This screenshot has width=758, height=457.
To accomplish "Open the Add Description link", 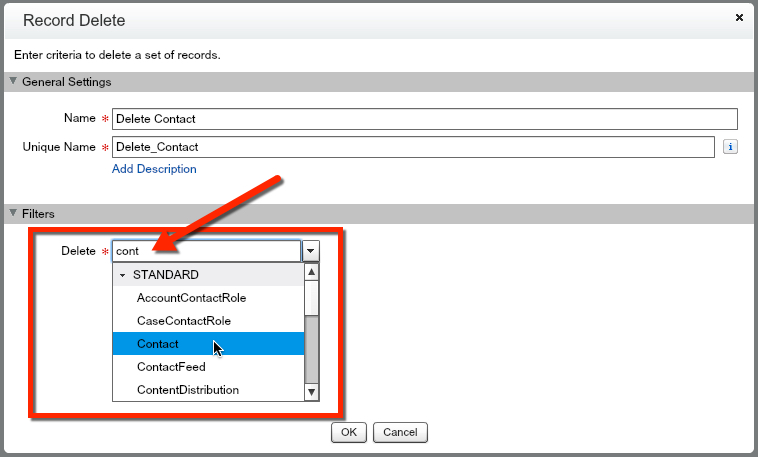I will click(x=154, y=169).
